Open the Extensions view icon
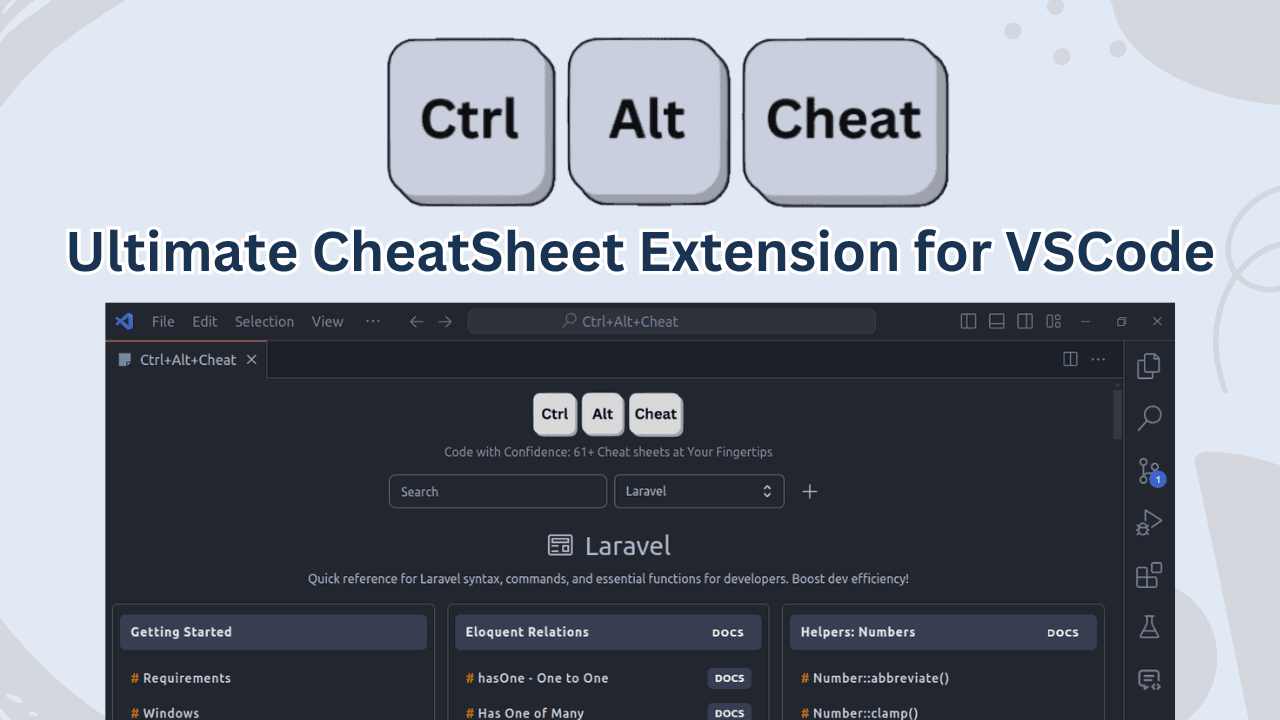 pyautogui.click(x=1149, y=575)
